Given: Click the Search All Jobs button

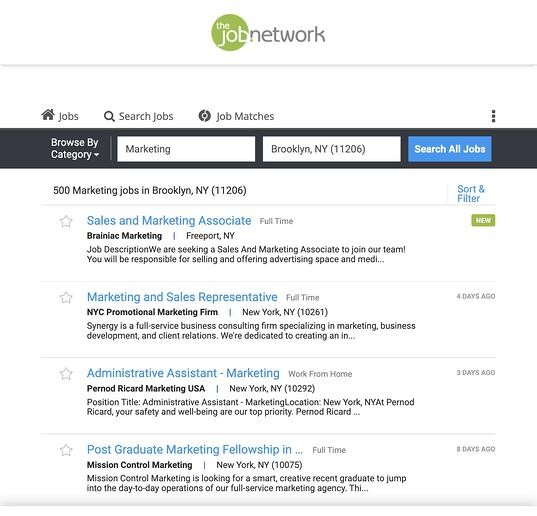Looking at the screenshot, I should 449,149.
